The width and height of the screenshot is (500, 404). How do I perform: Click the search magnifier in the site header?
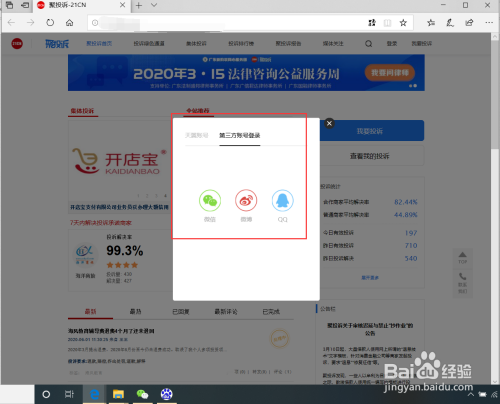pyautogui.click(x=368, y=44)
